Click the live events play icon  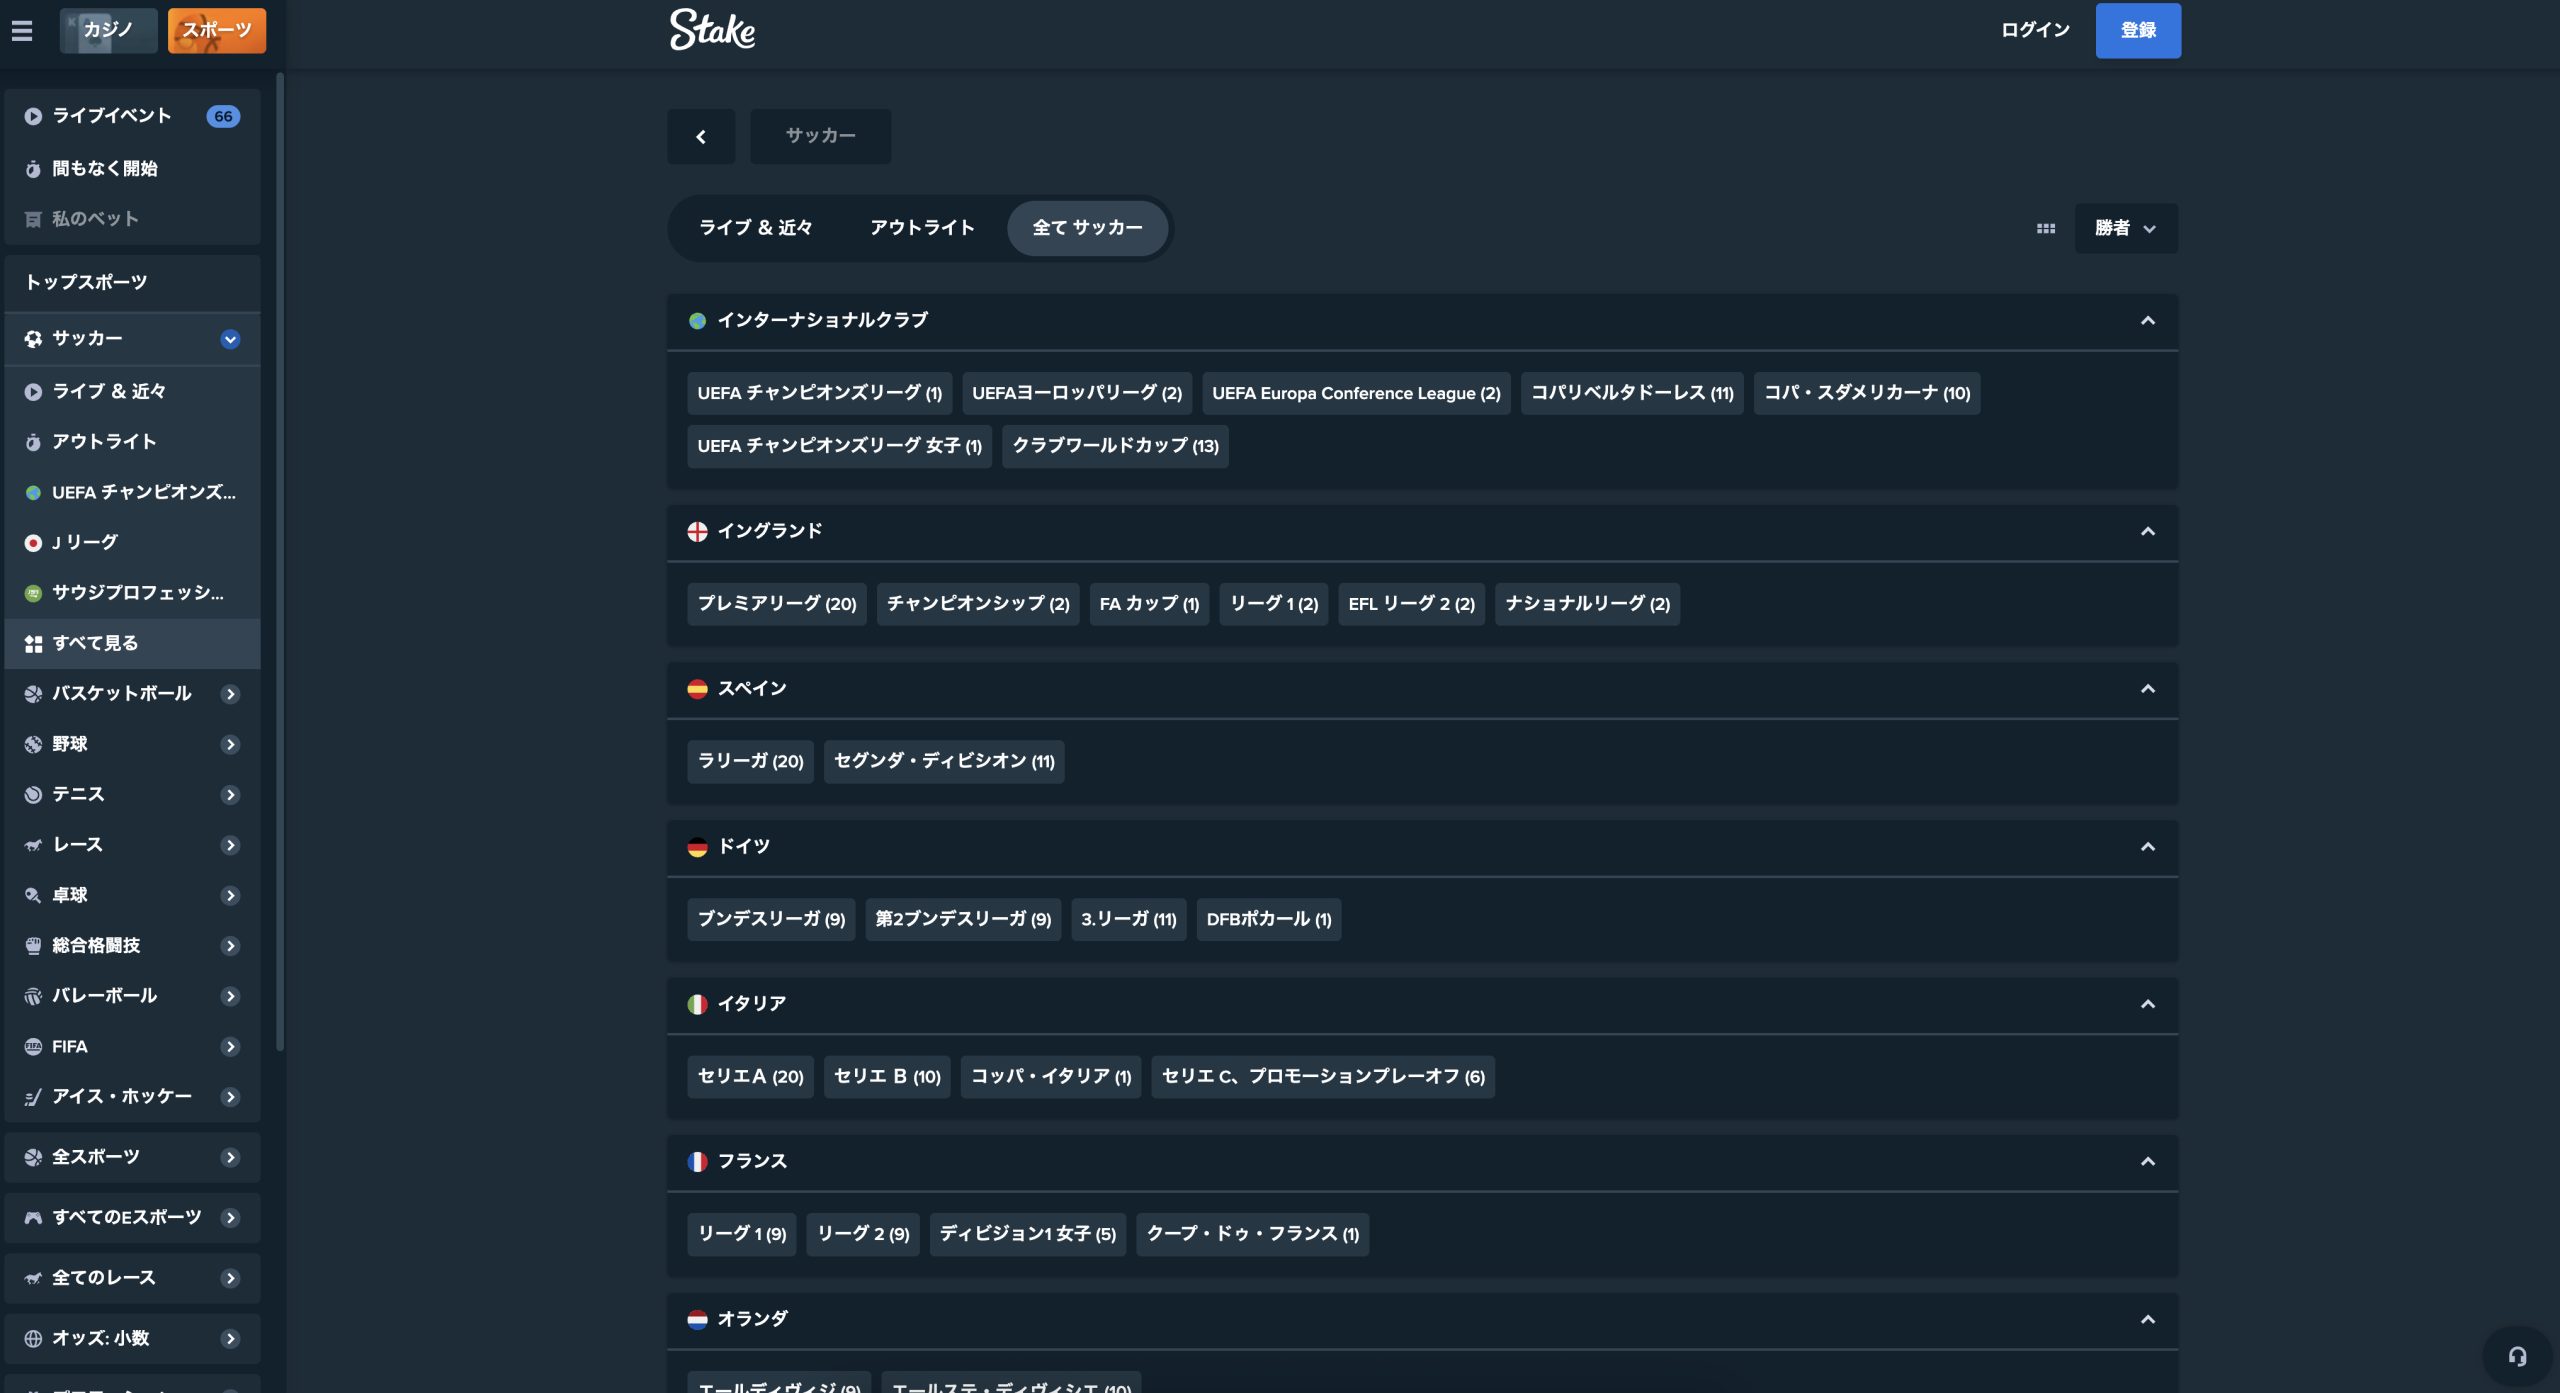[x=33, y=116]
